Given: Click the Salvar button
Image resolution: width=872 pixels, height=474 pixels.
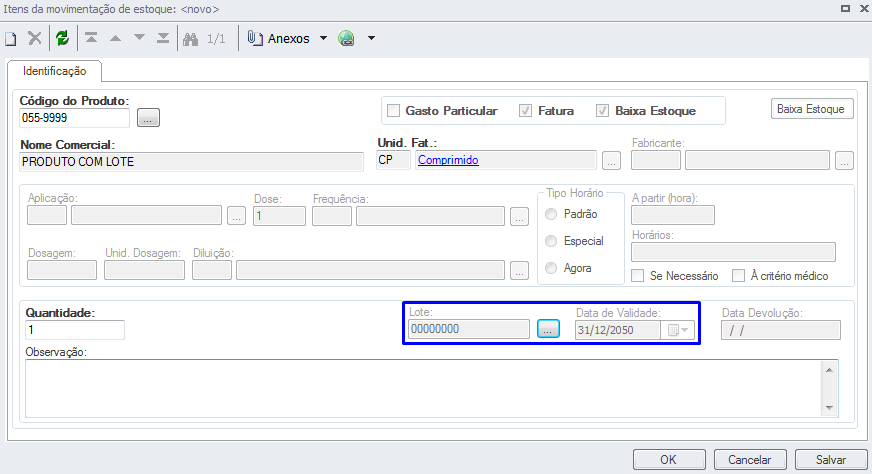Looking at the screenshot, I should 831,460.
